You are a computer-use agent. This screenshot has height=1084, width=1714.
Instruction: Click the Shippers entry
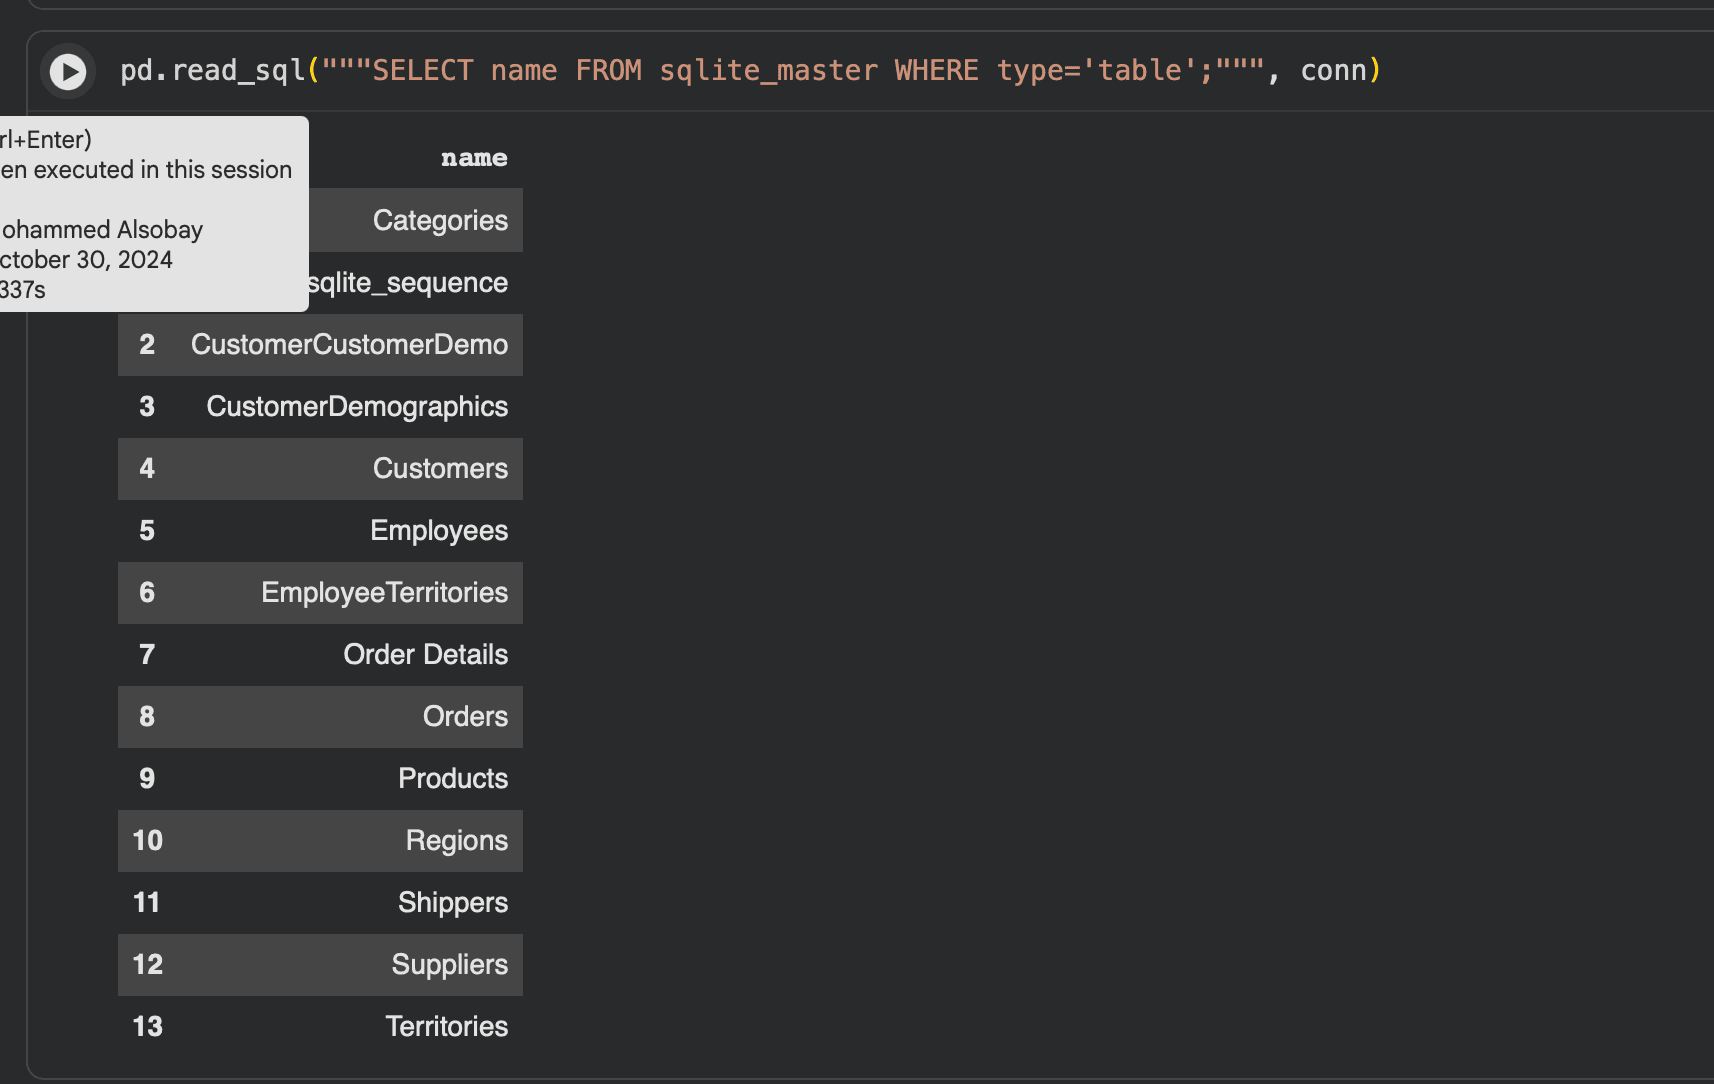pyautogui.click(x=453, y=903)
